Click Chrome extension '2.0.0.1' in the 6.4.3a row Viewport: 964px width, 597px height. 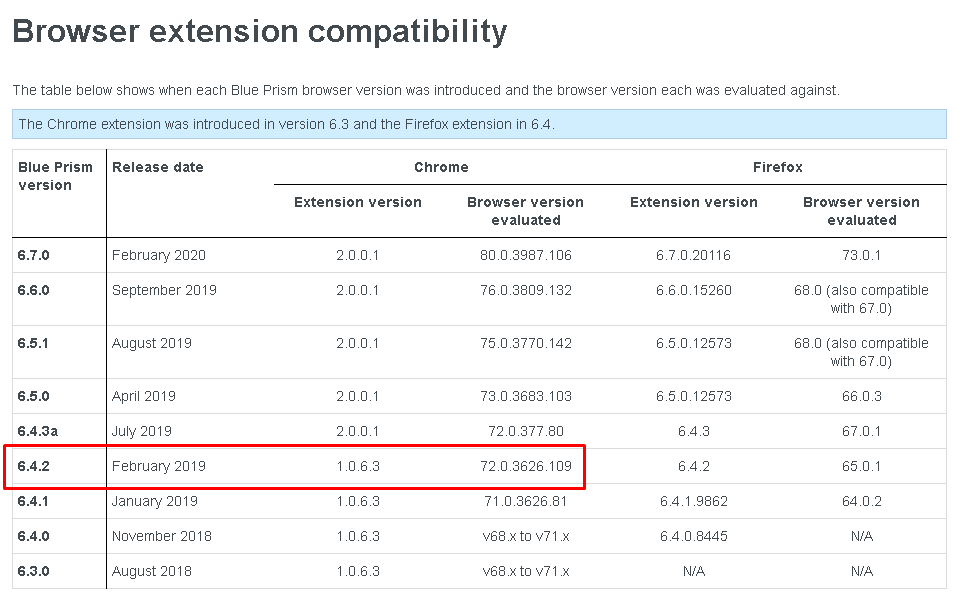[x=358, y=431]
